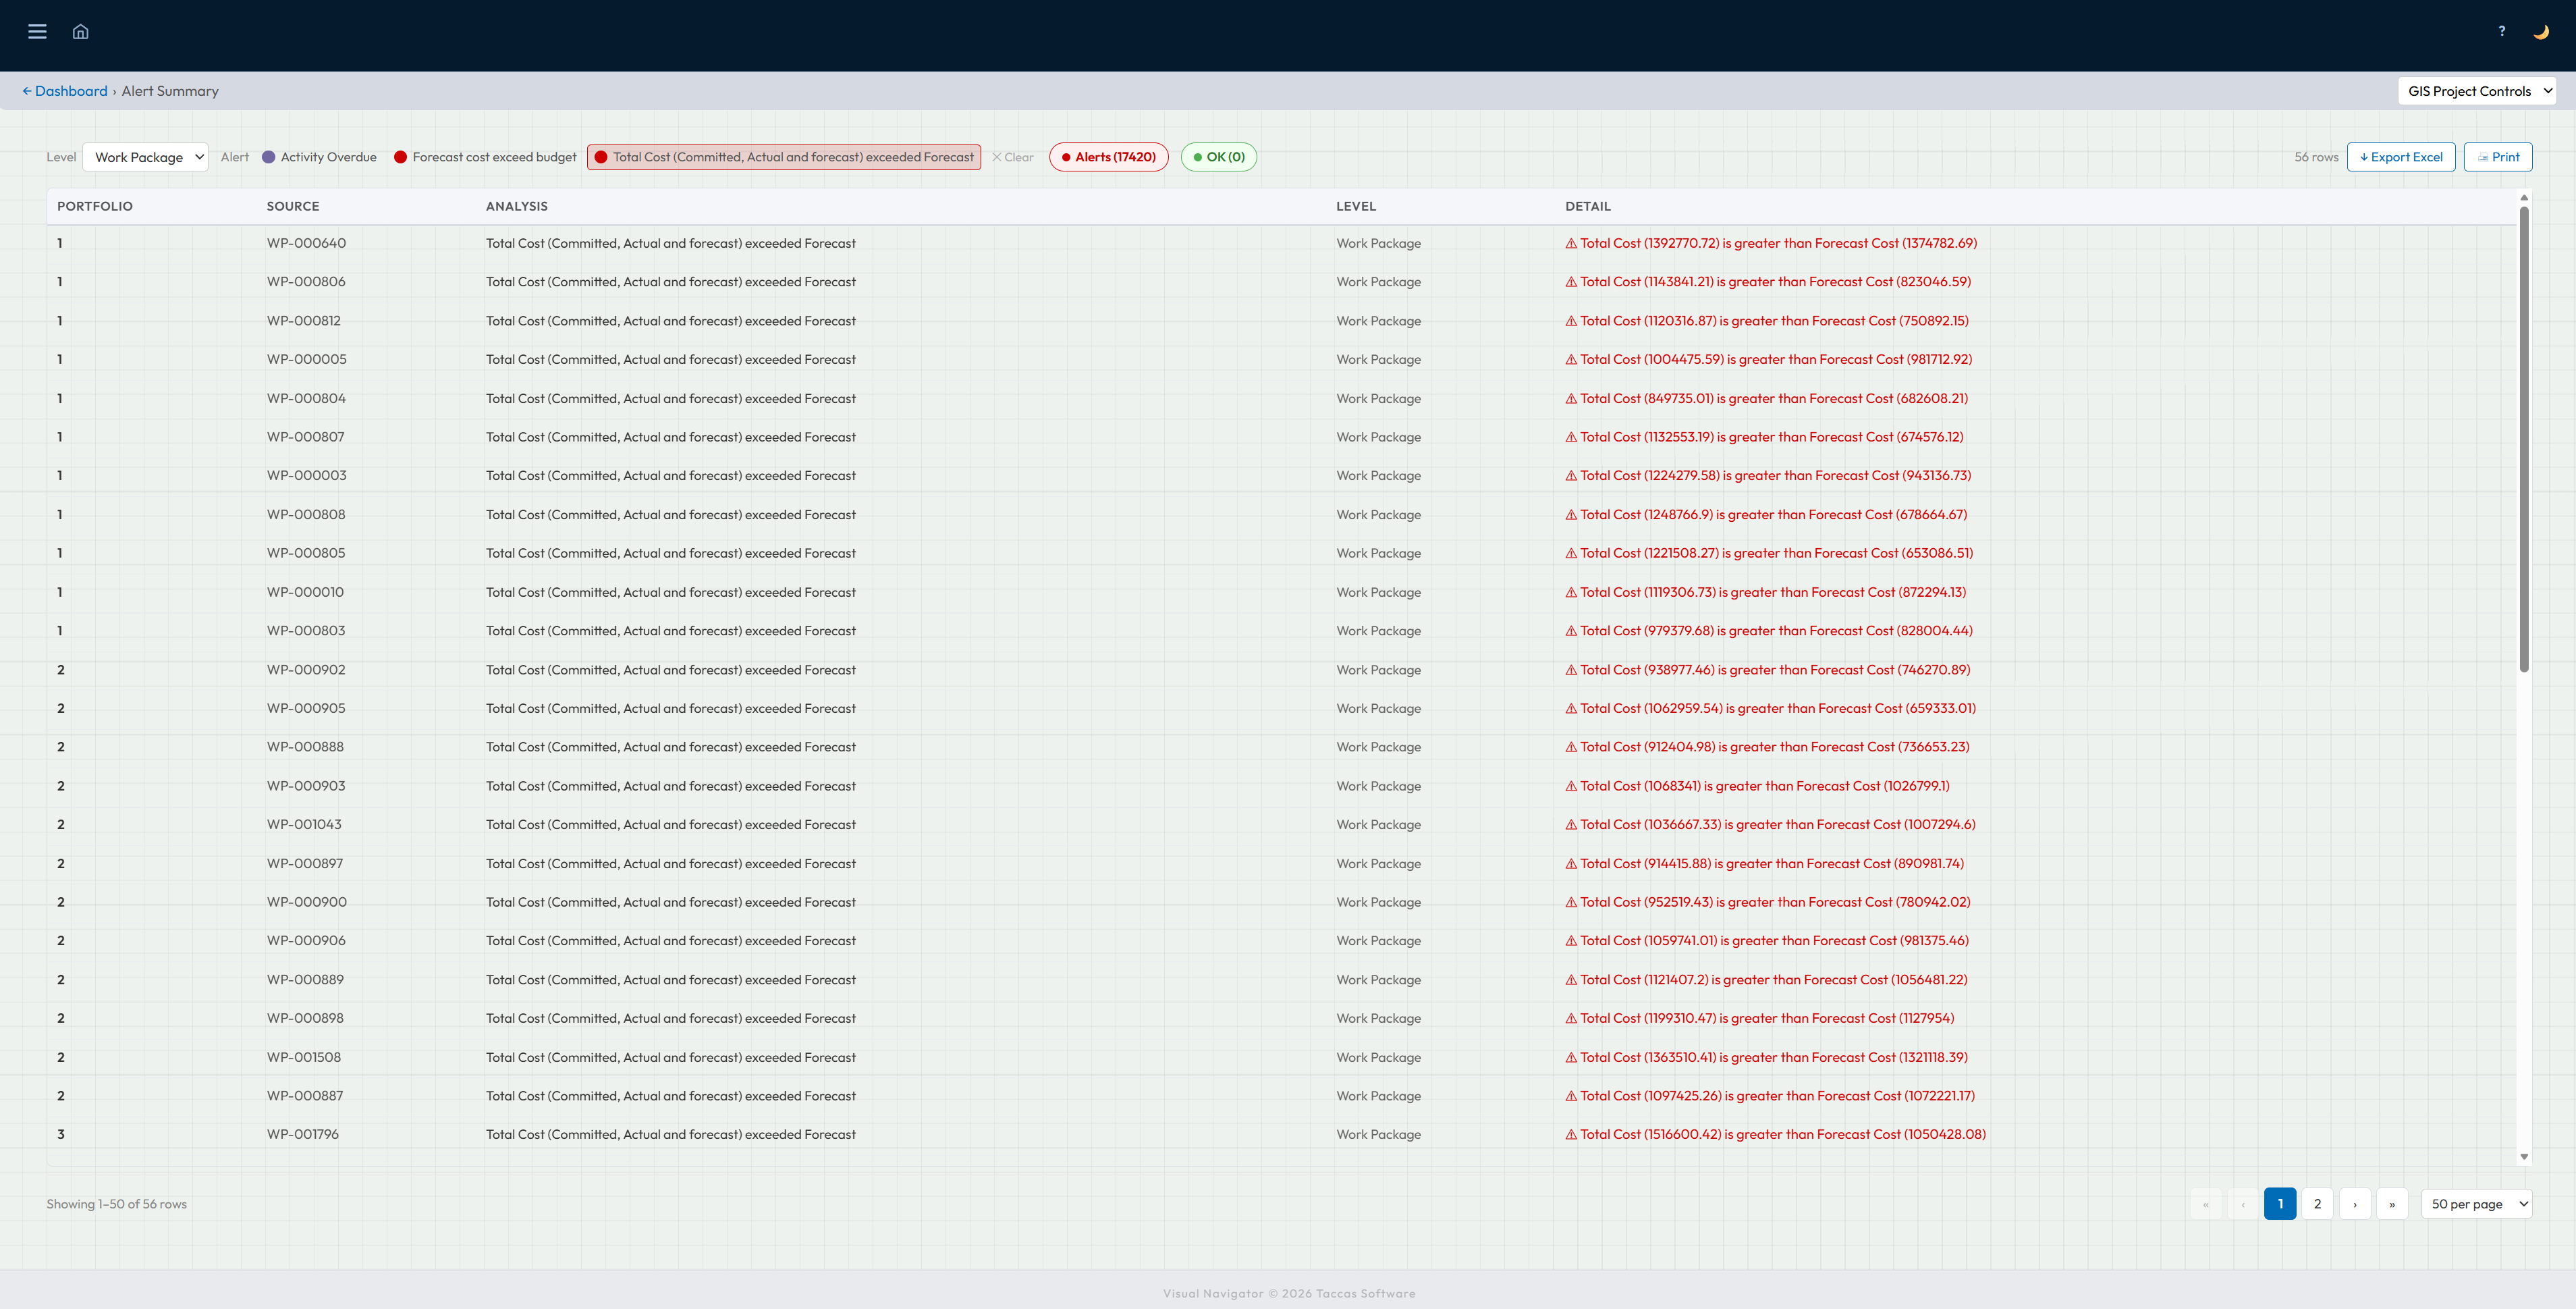Select source WP-000812

[x=303, y=321]
